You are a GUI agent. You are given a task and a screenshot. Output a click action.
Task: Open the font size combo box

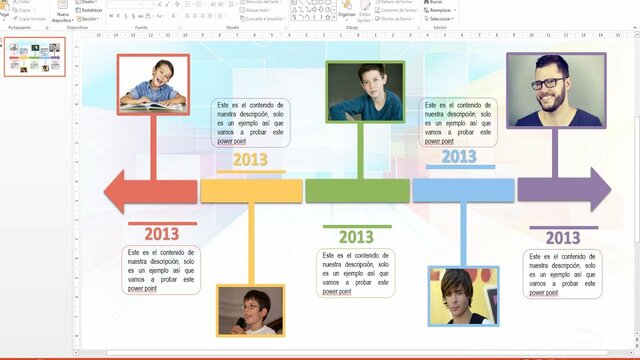pos(149,4)
